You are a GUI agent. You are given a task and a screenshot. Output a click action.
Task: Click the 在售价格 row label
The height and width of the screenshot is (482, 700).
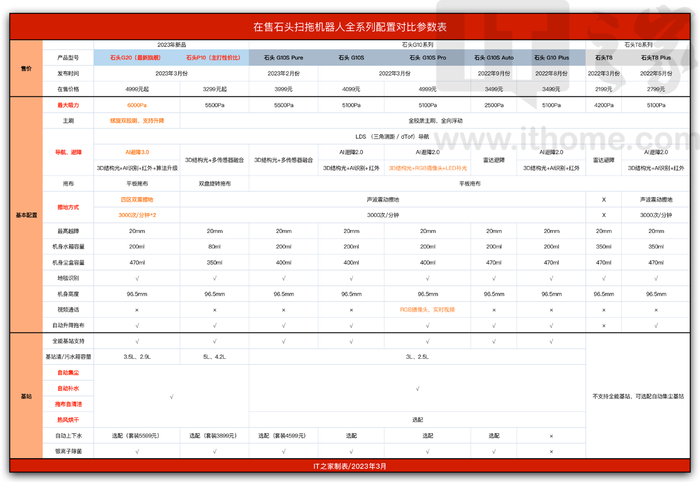coord(68,89)
